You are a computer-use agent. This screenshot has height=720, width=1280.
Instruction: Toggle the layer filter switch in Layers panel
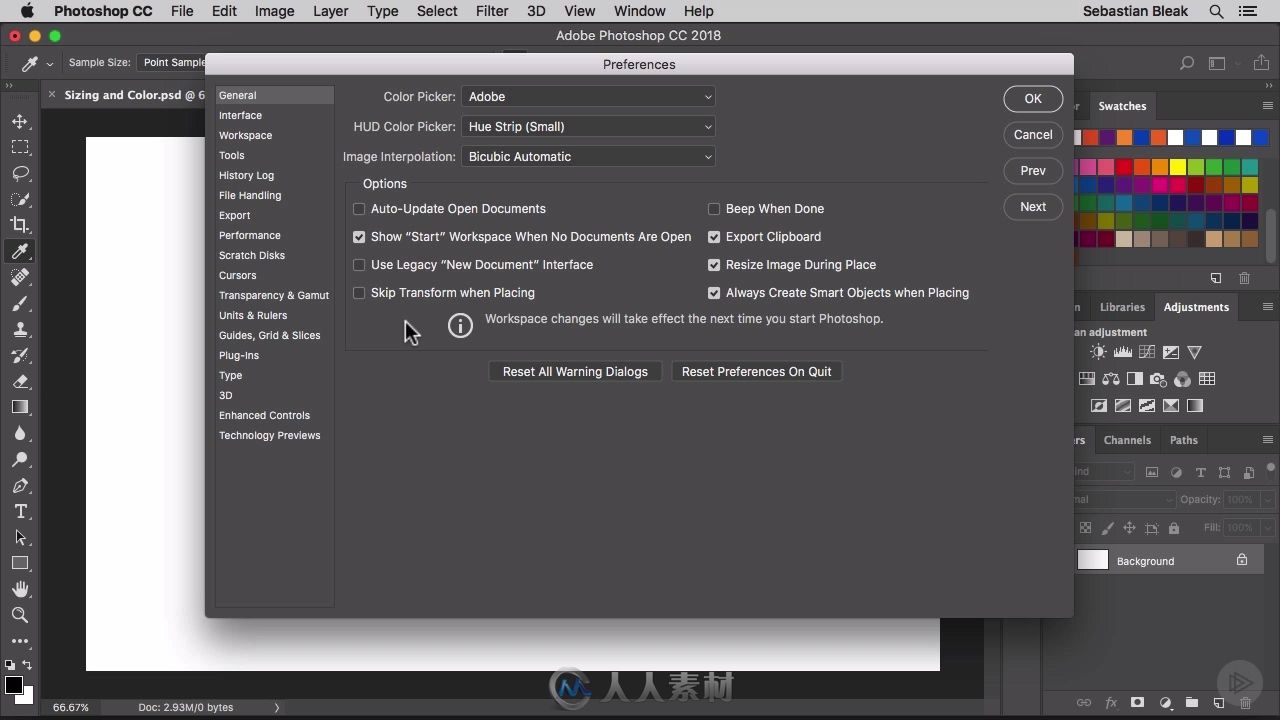1271,467
